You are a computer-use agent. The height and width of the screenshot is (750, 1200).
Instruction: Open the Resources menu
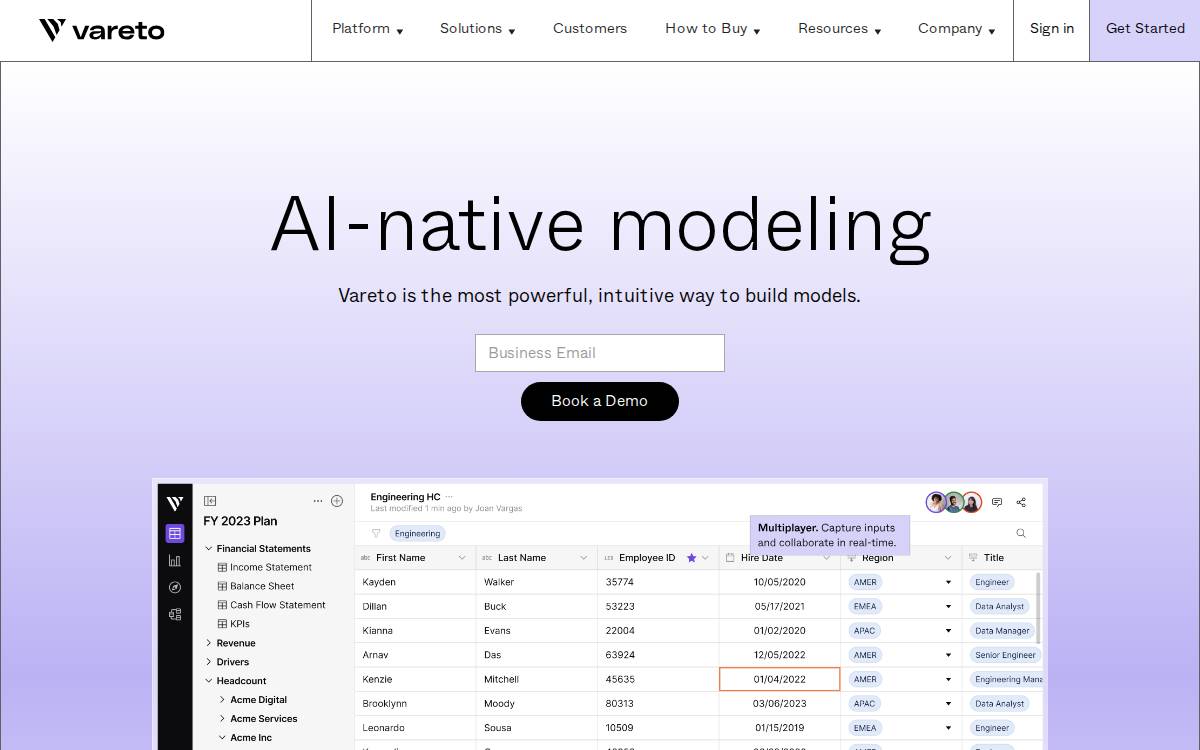(x=839, y=29)
